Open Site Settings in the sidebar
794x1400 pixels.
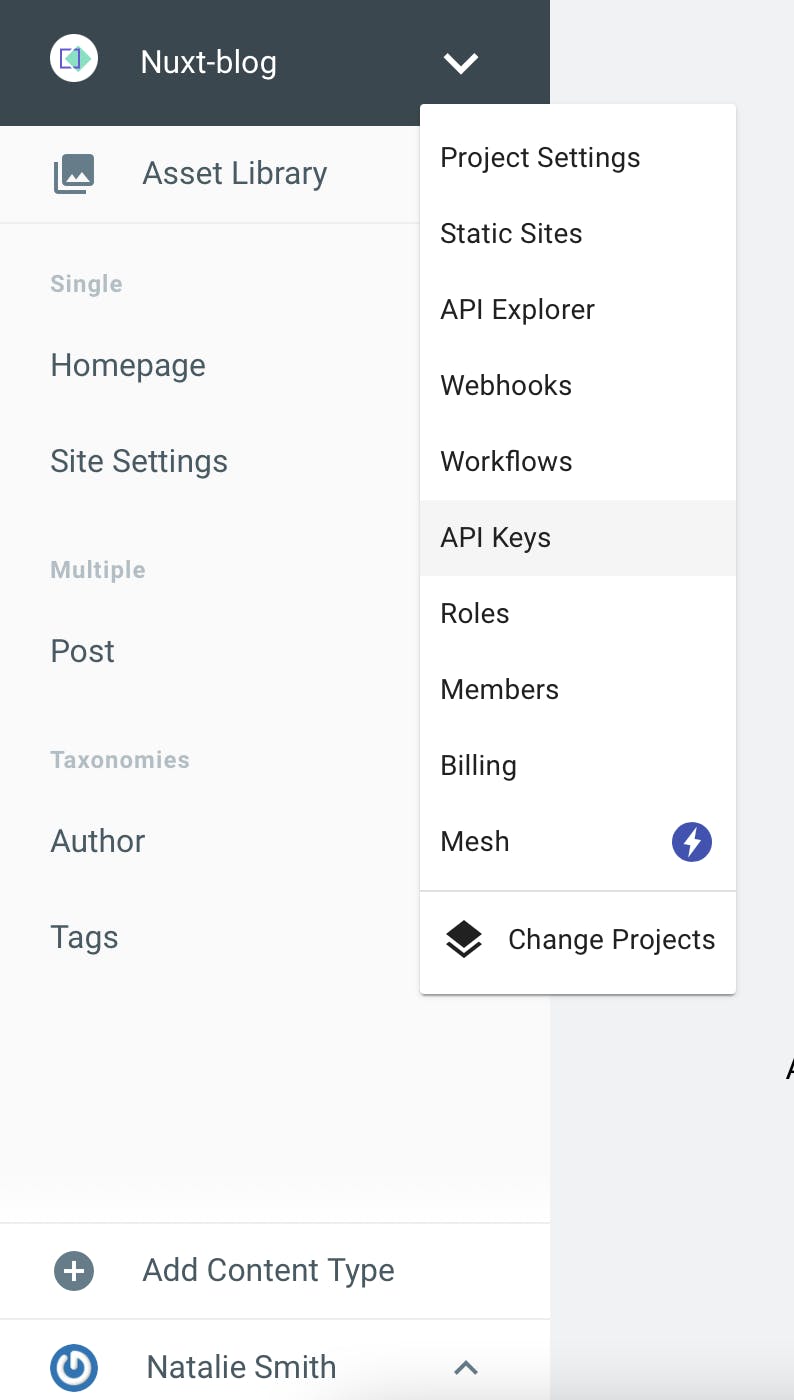click(x=139, y=462)
